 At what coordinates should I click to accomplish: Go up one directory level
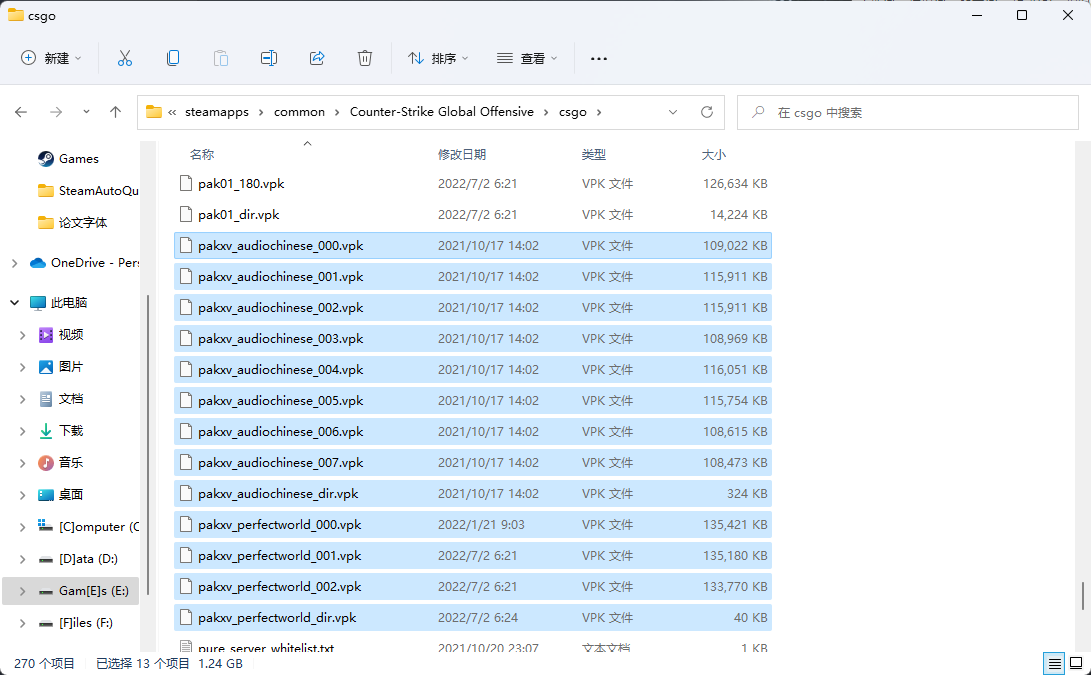[x=116, y=112]
